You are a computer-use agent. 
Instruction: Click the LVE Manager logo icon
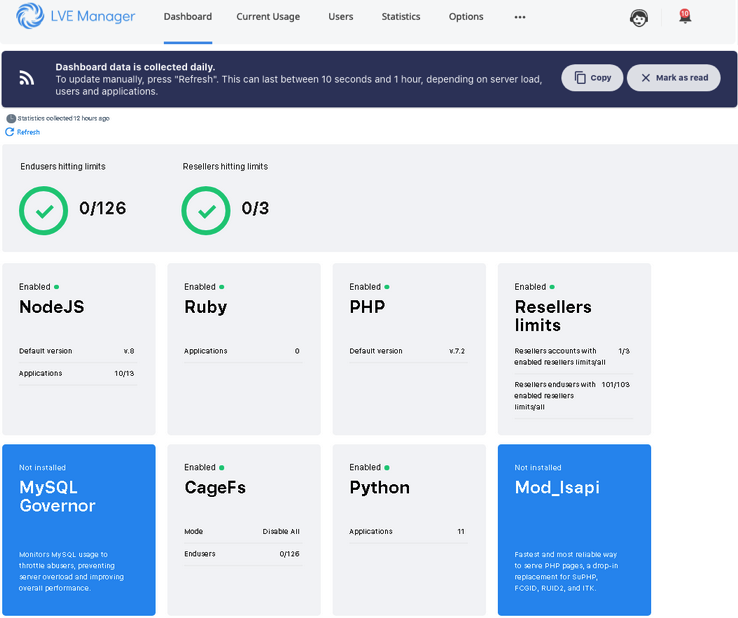30,17
